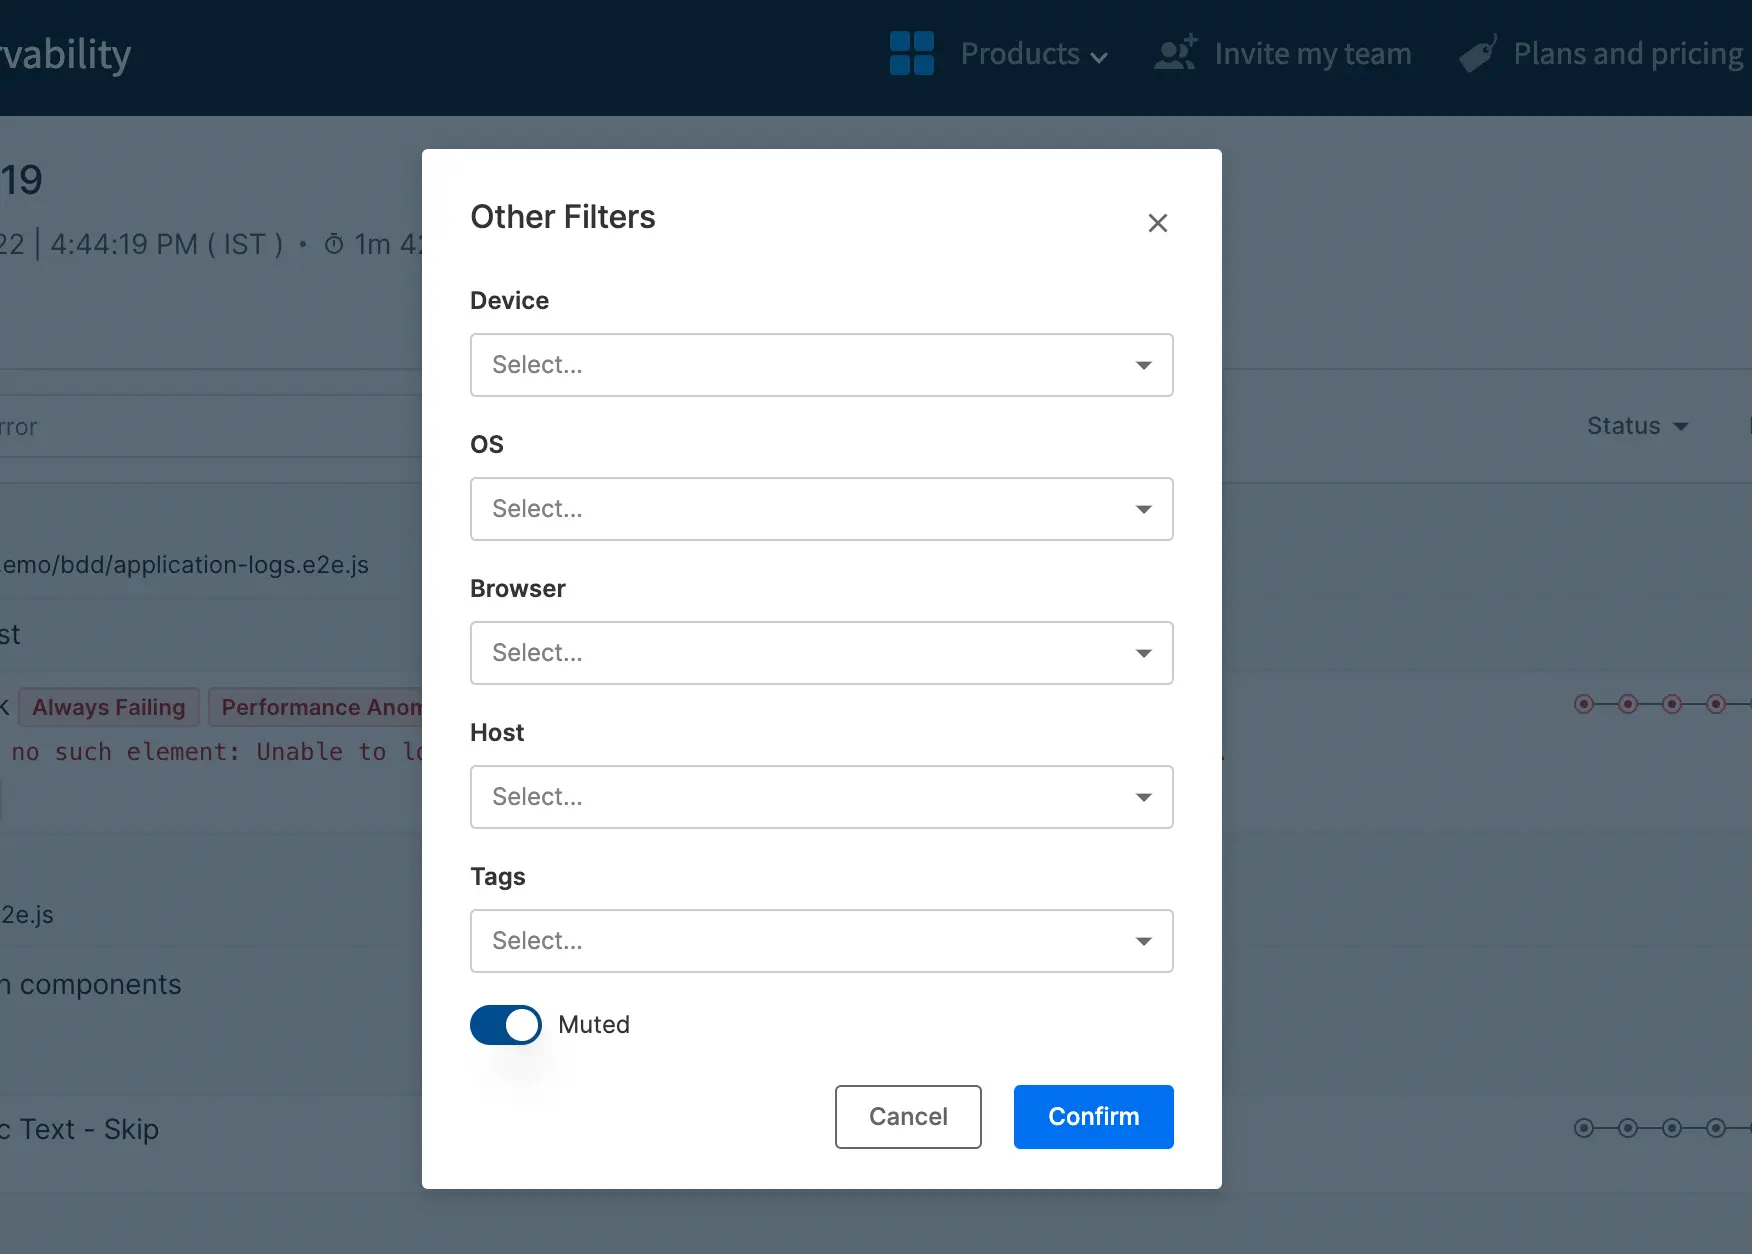Open the Browser filter dropdown
The width and height of the screenshot is (1752, 1254).
pyautogui.click(x=820, y=653)
